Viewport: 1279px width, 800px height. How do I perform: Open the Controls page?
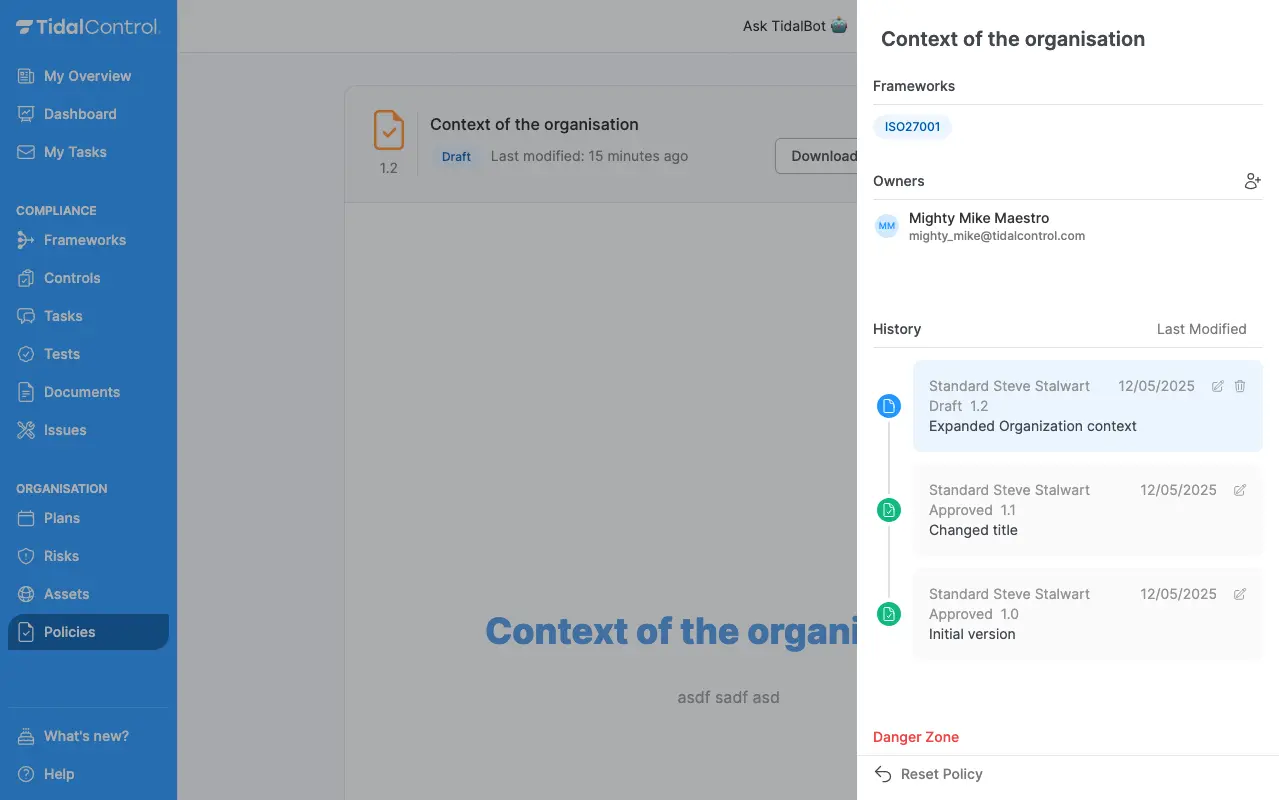coord(72,278)
